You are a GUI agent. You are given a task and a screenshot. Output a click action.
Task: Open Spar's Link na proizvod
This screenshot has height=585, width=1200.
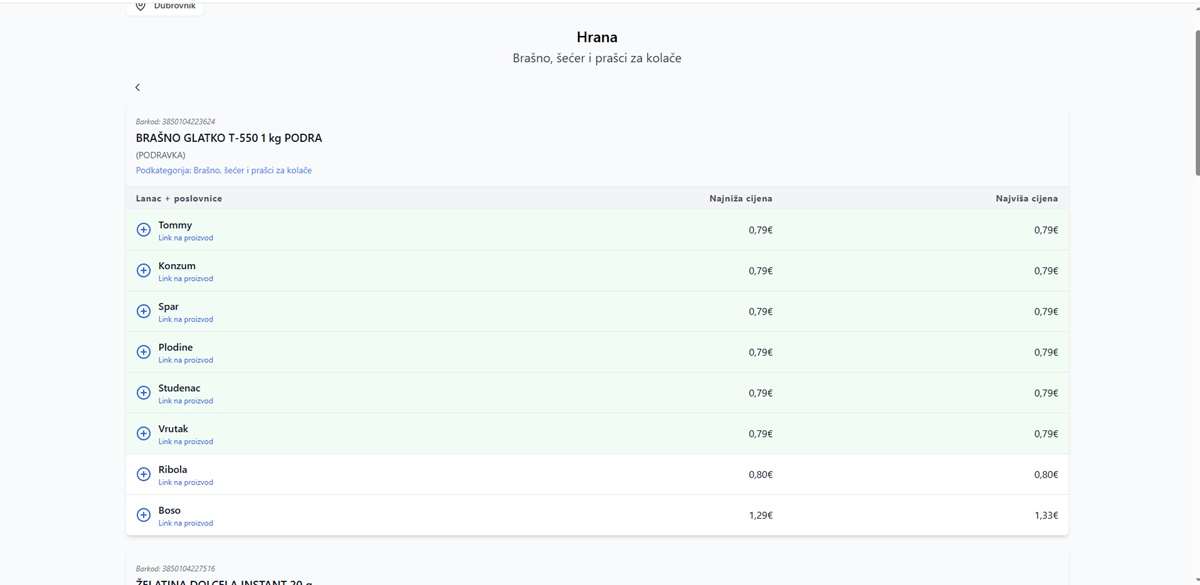(185, 319)
